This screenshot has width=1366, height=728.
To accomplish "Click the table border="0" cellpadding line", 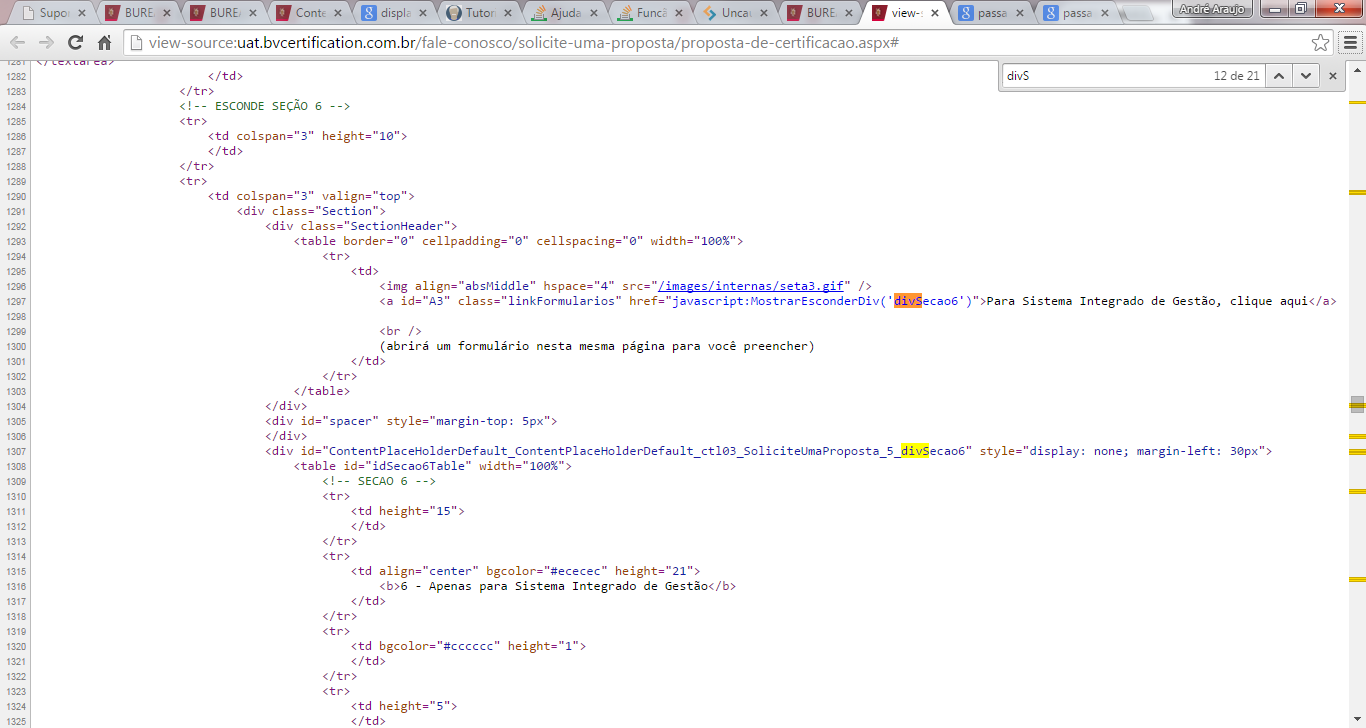I will 518,241.
